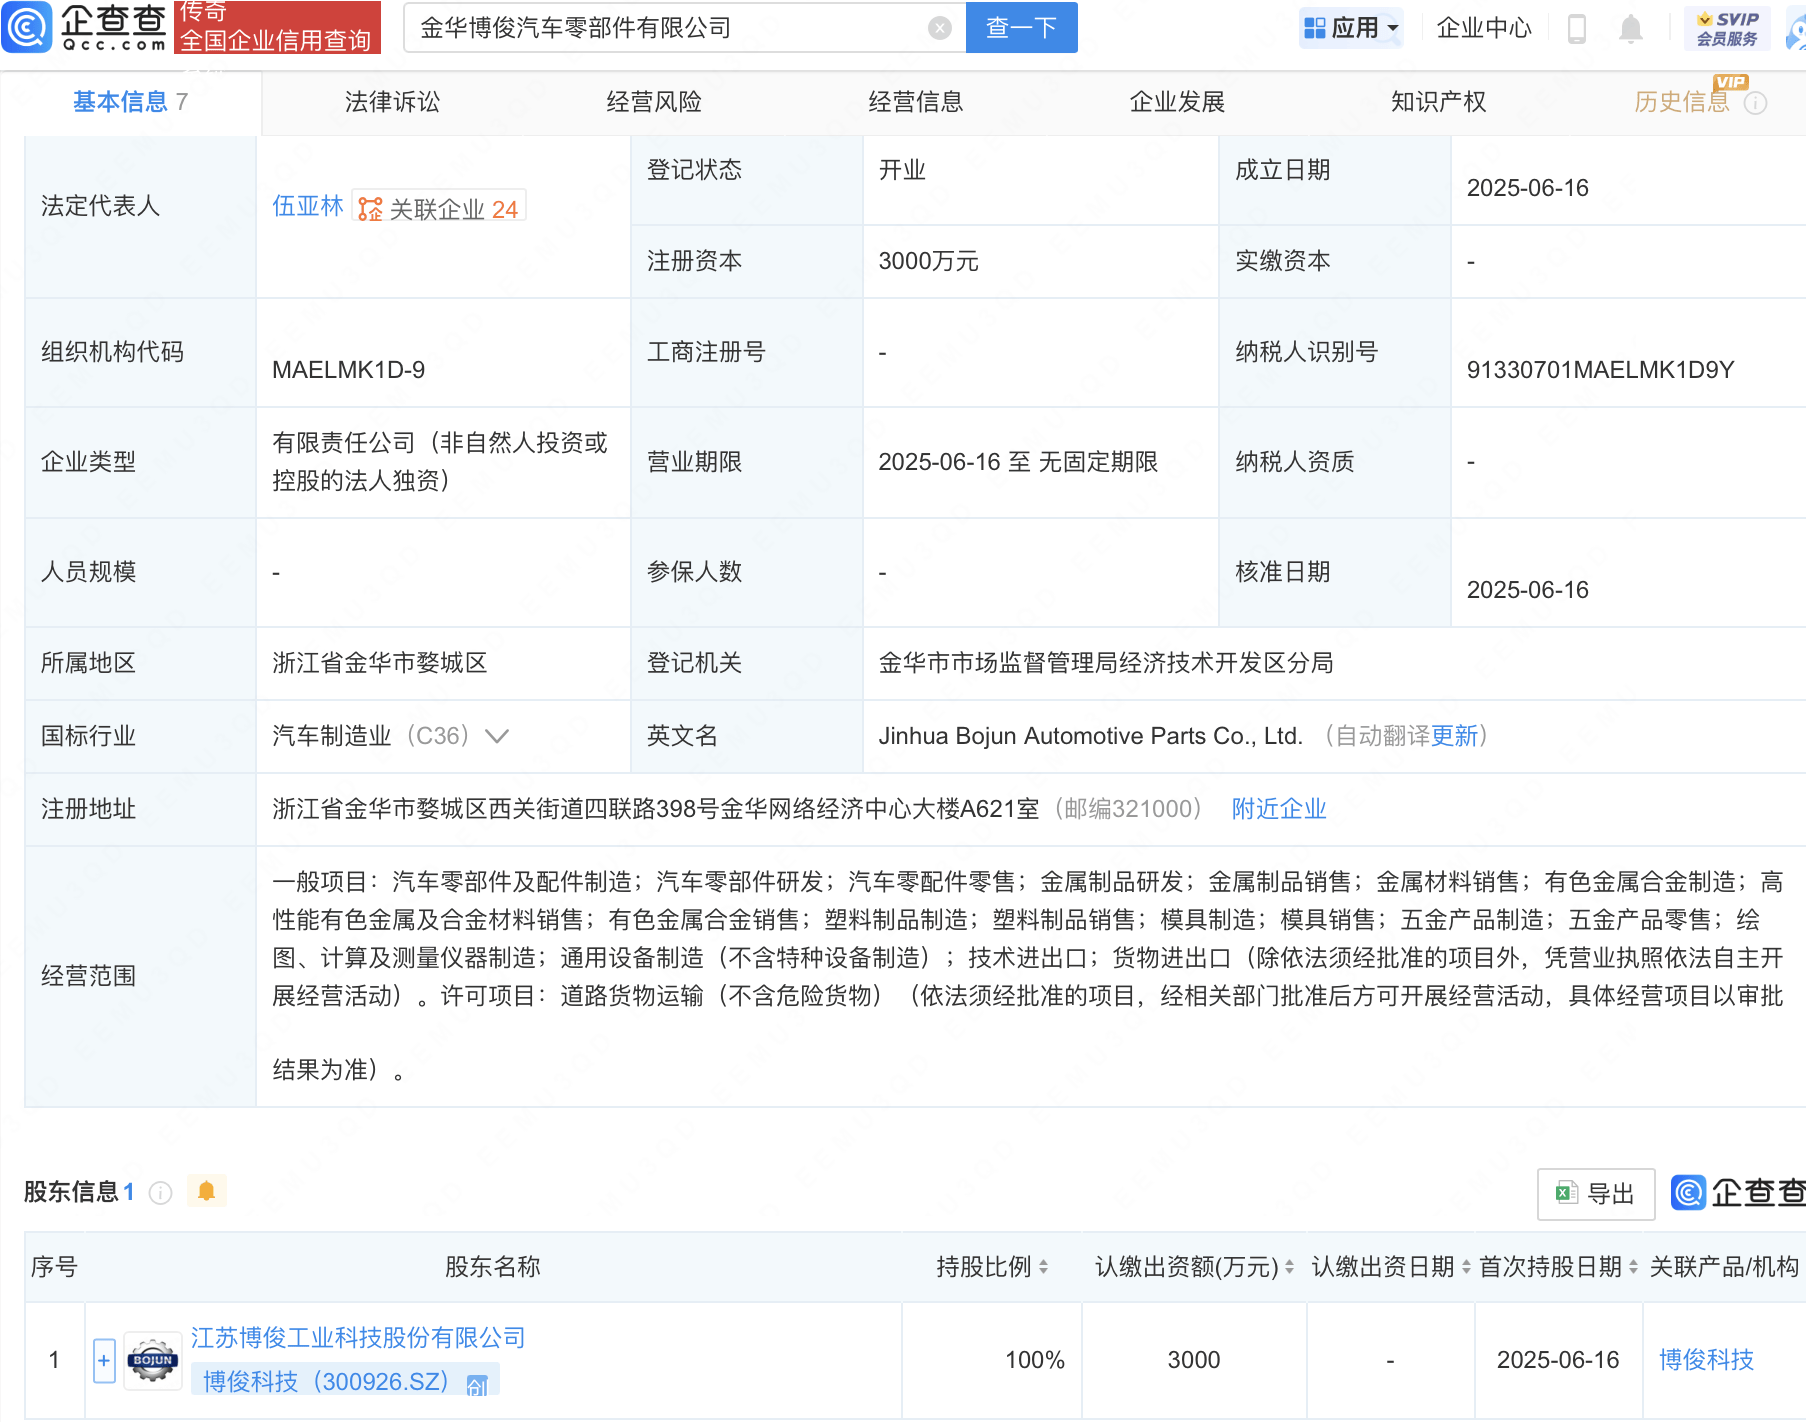This screenshot has width=1806, height=1422.
Task: Expand the 汽车制造业 (C36) industry chevron
Action: [497, 736]
